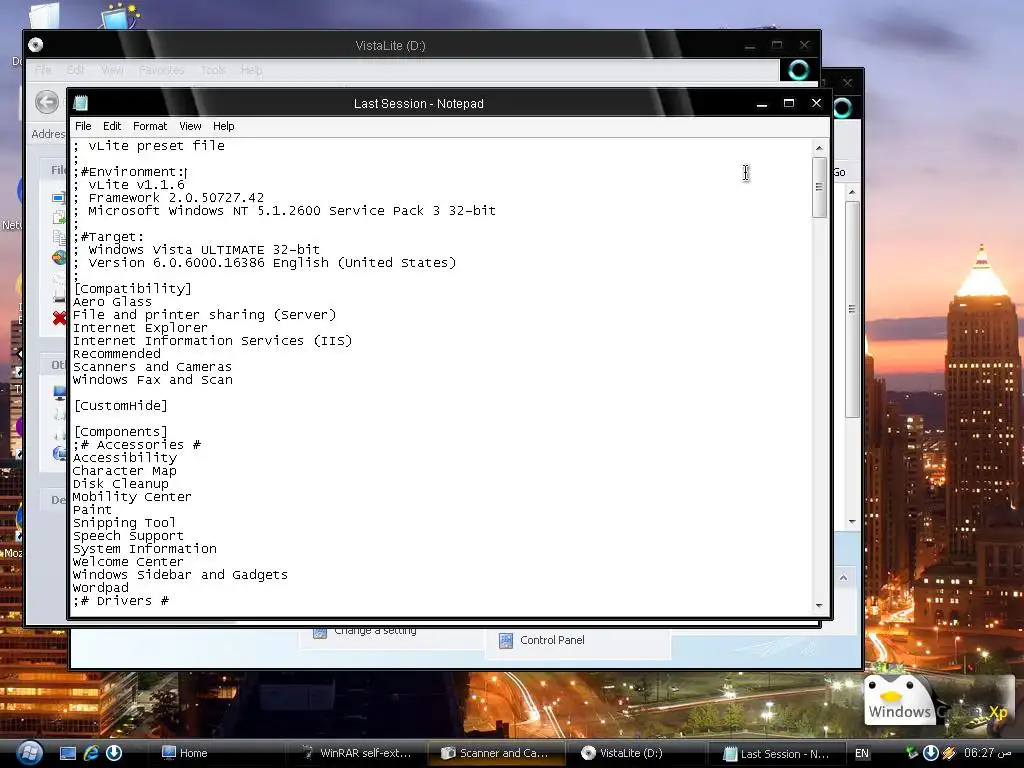Click the '[Compatibility]' section header
The width and height of the screenshot is (1024, 768).
[133, 289]
